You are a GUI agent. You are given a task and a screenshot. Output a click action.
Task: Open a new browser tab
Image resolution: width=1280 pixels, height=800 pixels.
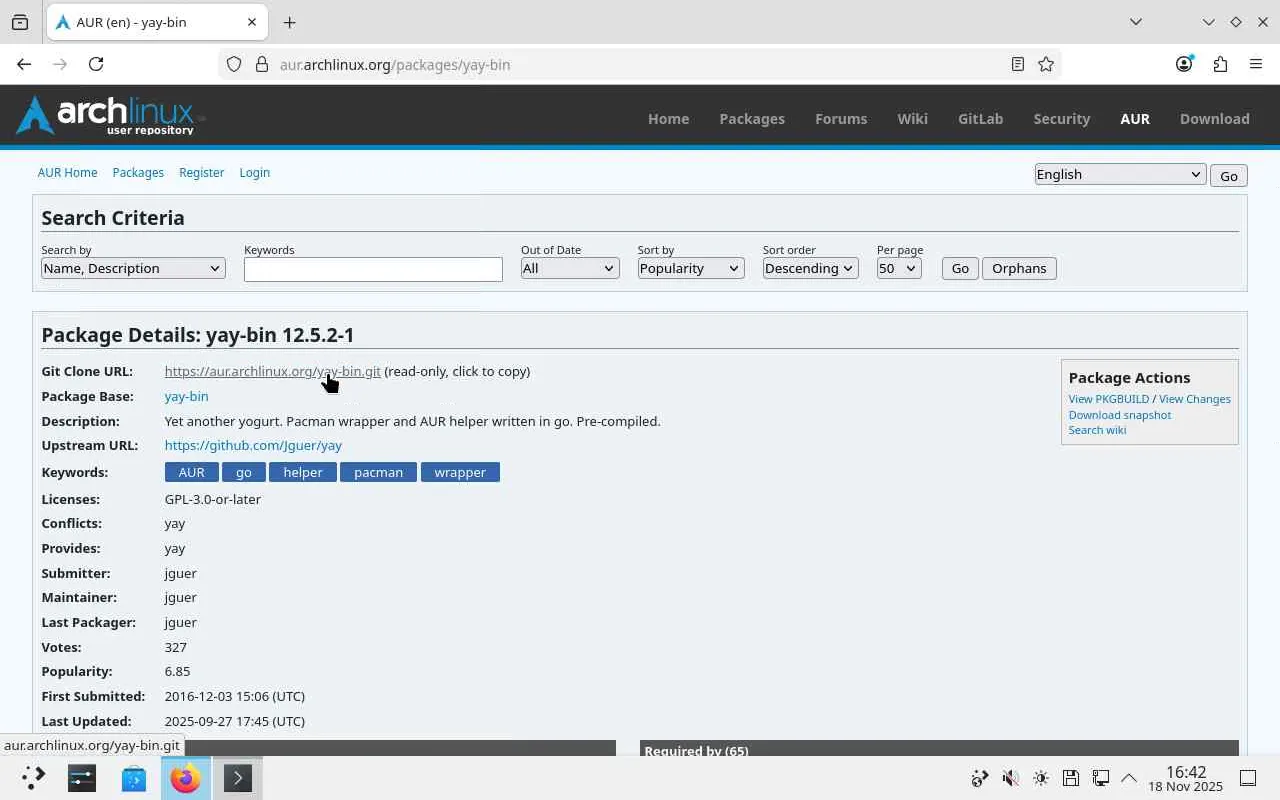pyautogui.click(x=289, y=22)
